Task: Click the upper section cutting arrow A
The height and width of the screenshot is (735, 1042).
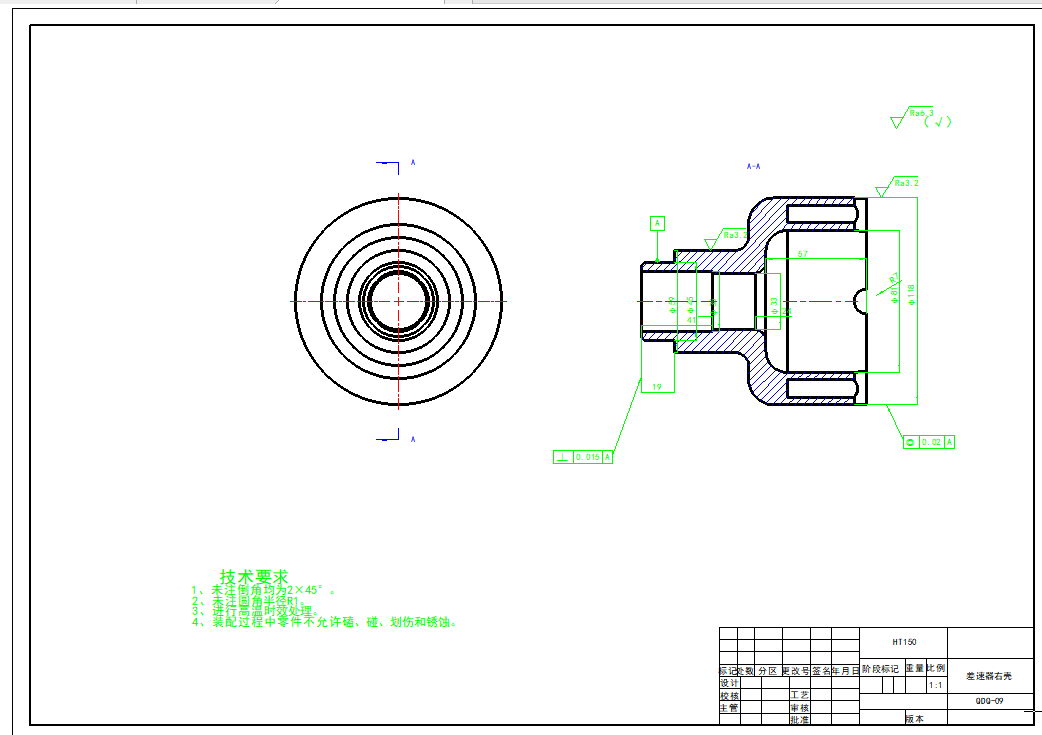Action: [389, 162]
